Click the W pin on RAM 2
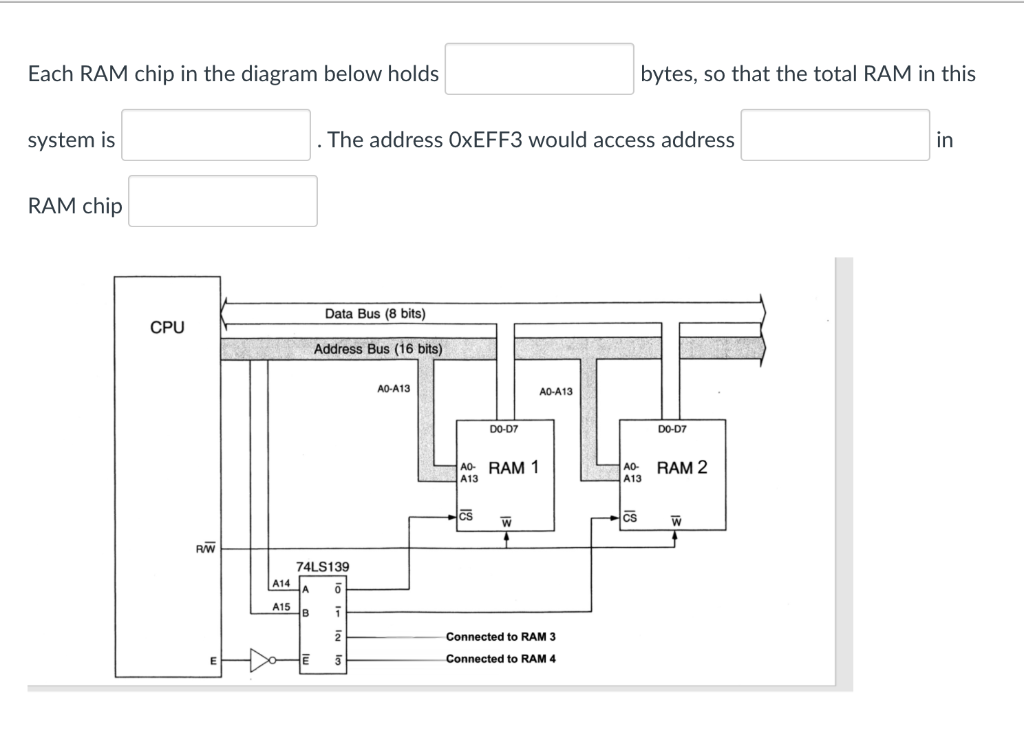This screenshot has height=753, width=1024. [678, 520]
